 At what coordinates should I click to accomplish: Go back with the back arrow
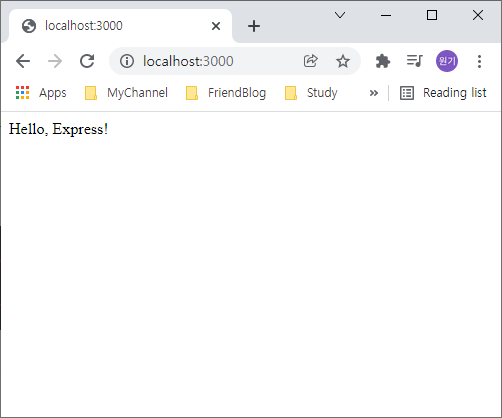click(x=23, y=61)
